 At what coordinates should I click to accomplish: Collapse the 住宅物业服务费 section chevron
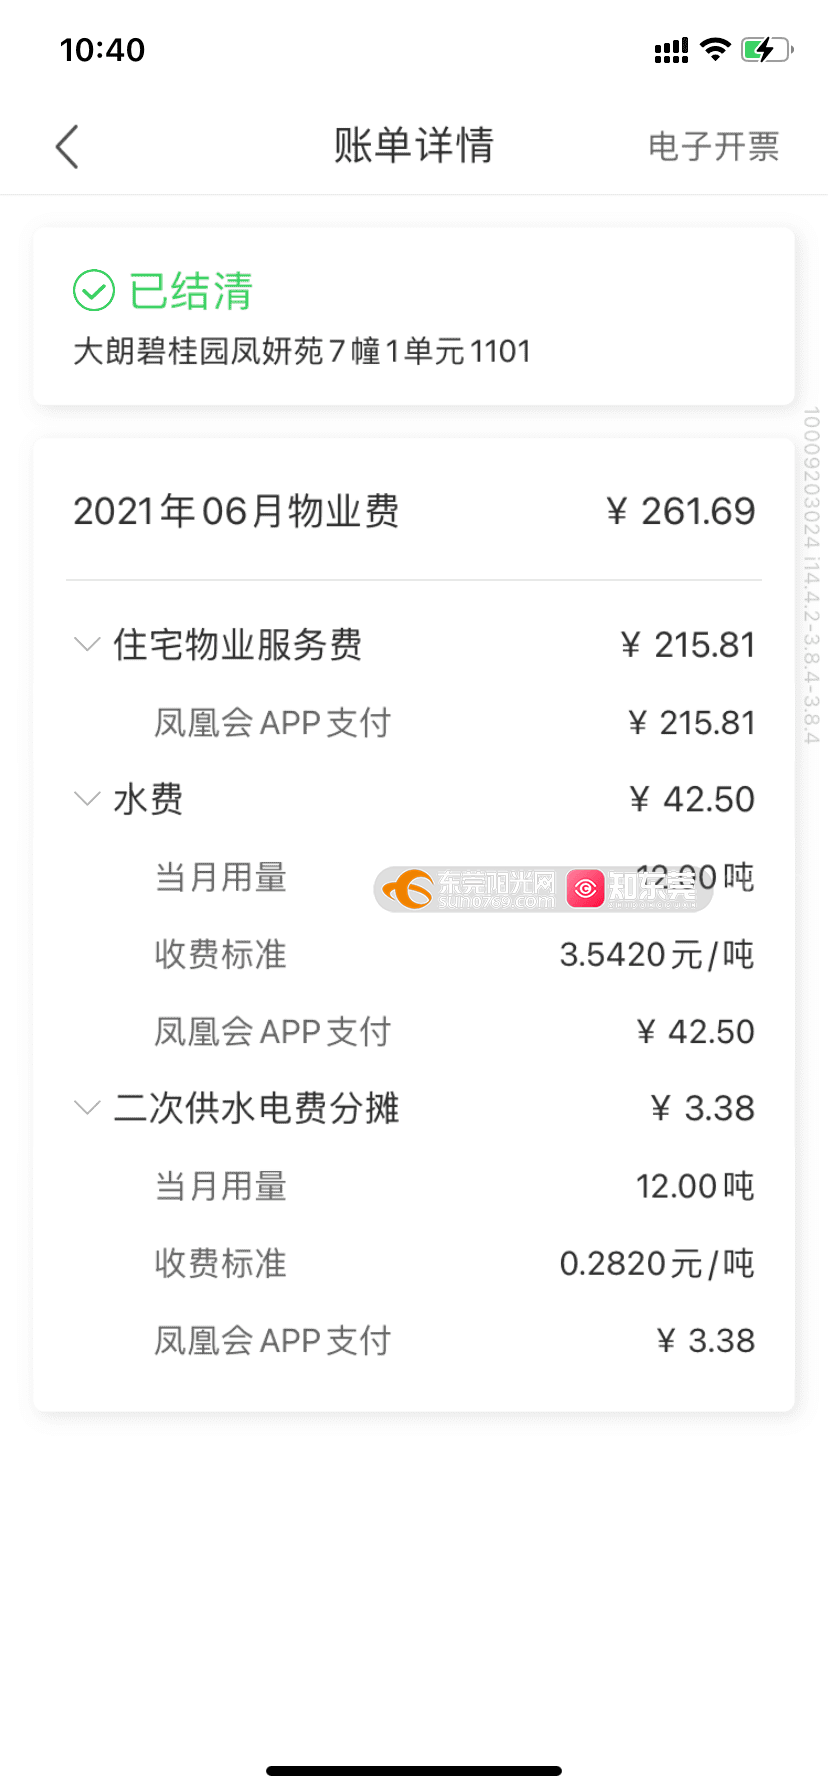(88, 644)
